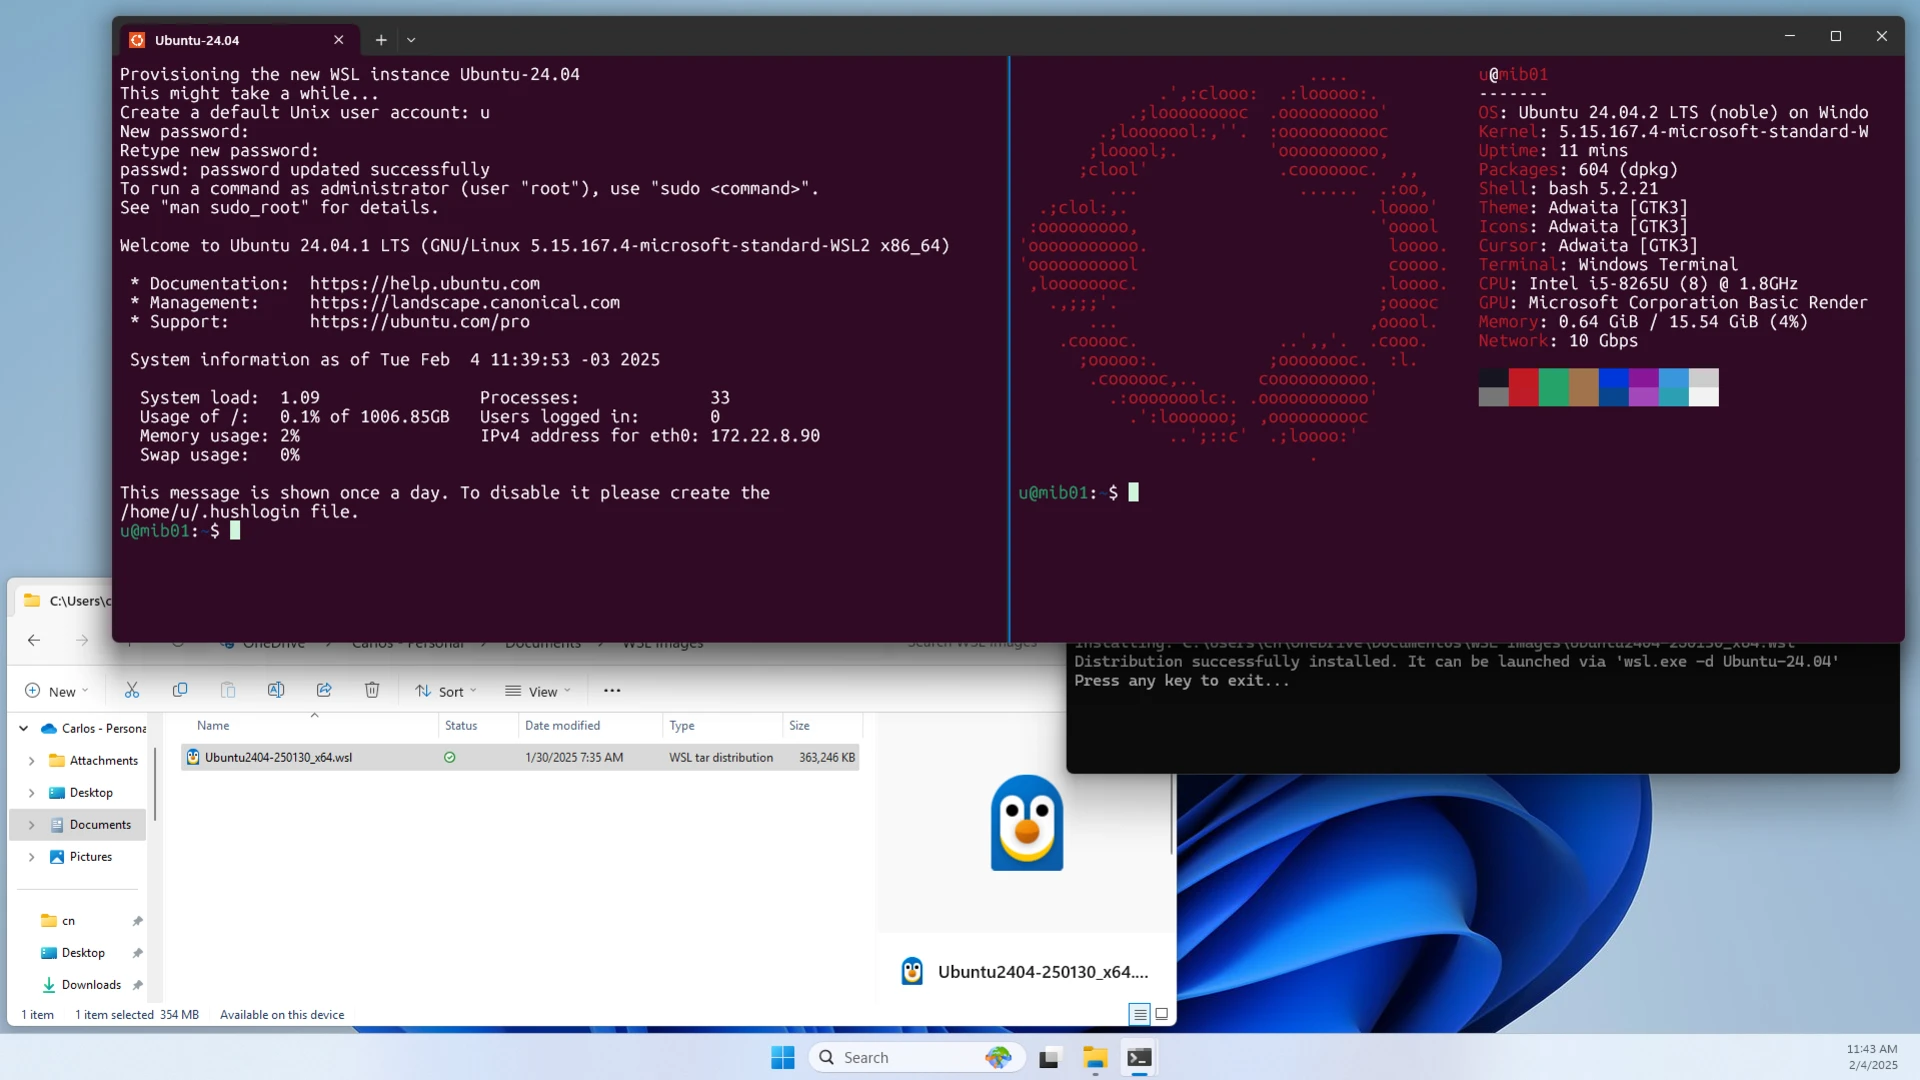
Task: Open the Sort dropdown menu
Action: 446,690
